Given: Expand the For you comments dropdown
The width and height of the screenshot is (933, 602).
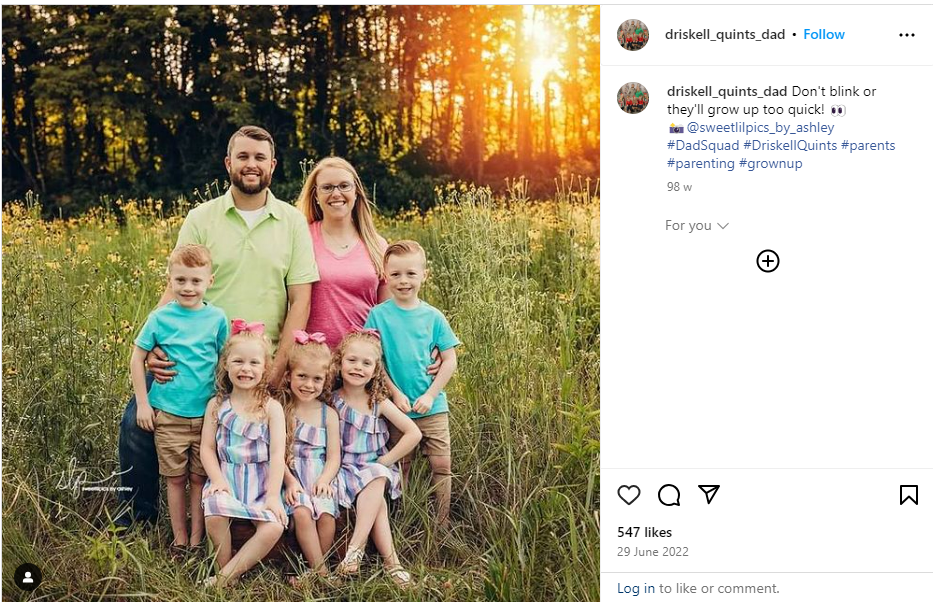Looking at the screenshot, I should click(697, 226).
